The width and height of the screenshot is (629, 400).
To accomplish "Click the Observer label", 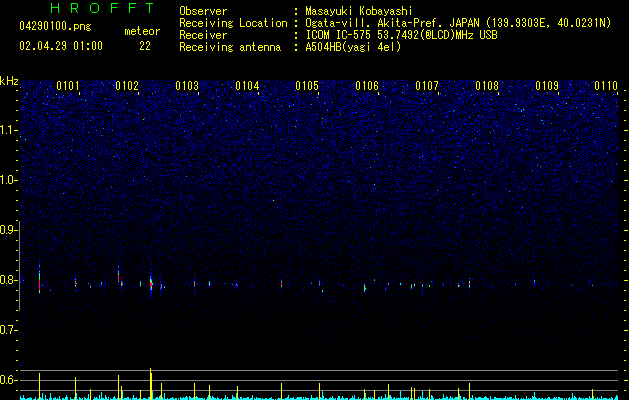I will point(203,11).
